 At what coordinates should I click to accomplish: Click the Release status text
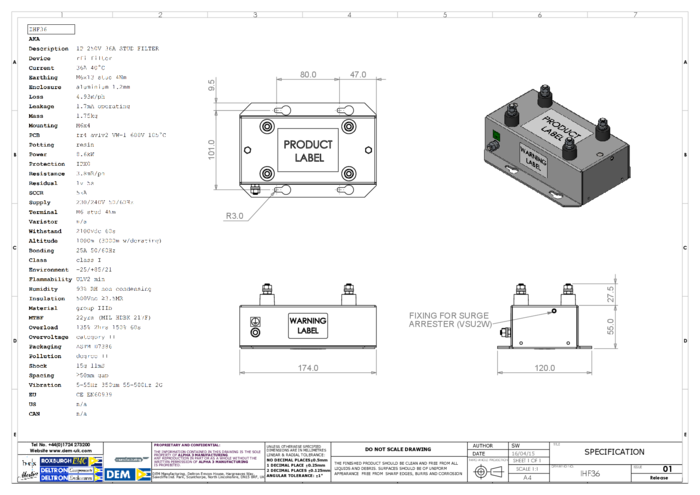click(x=659, y=478)
